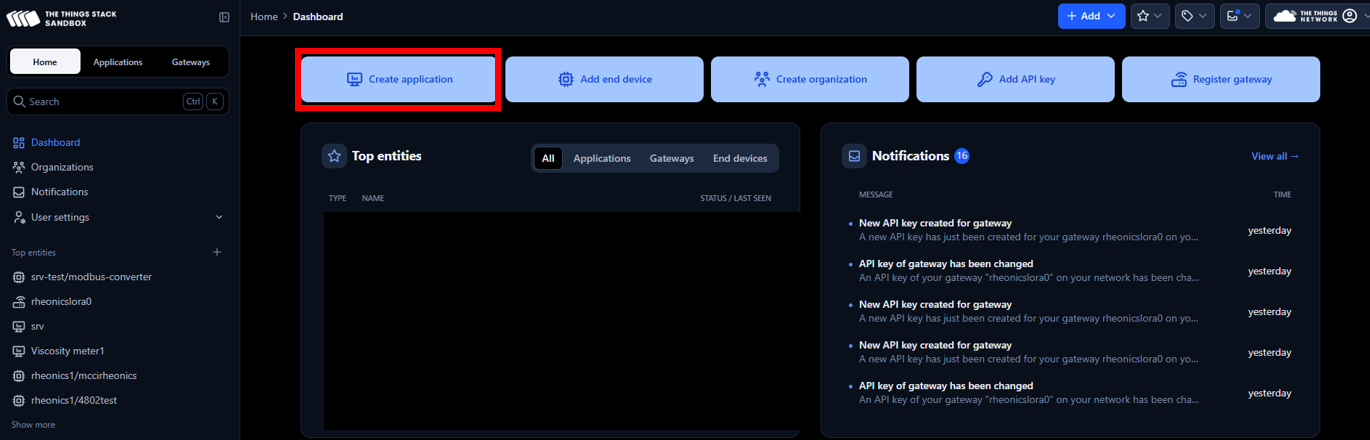Select Gateways filter in Top entities

coord(672,158)
